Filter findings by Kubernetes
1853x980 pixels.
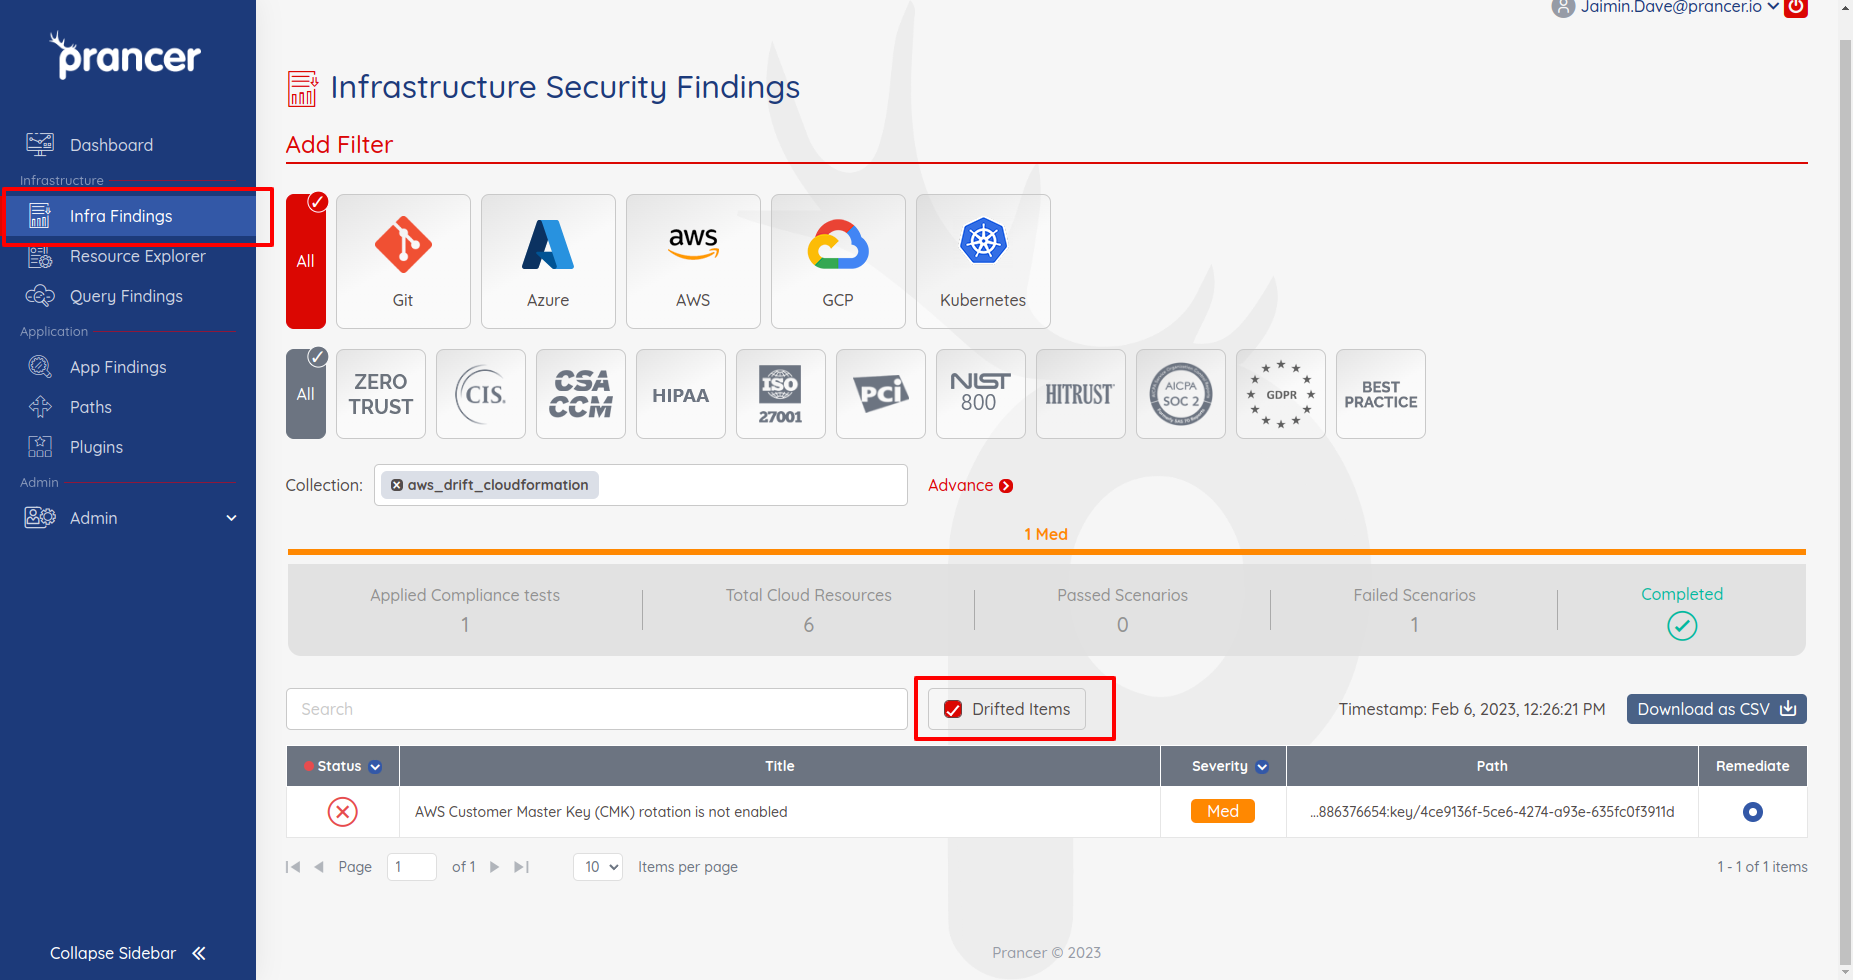coord(983,261)
